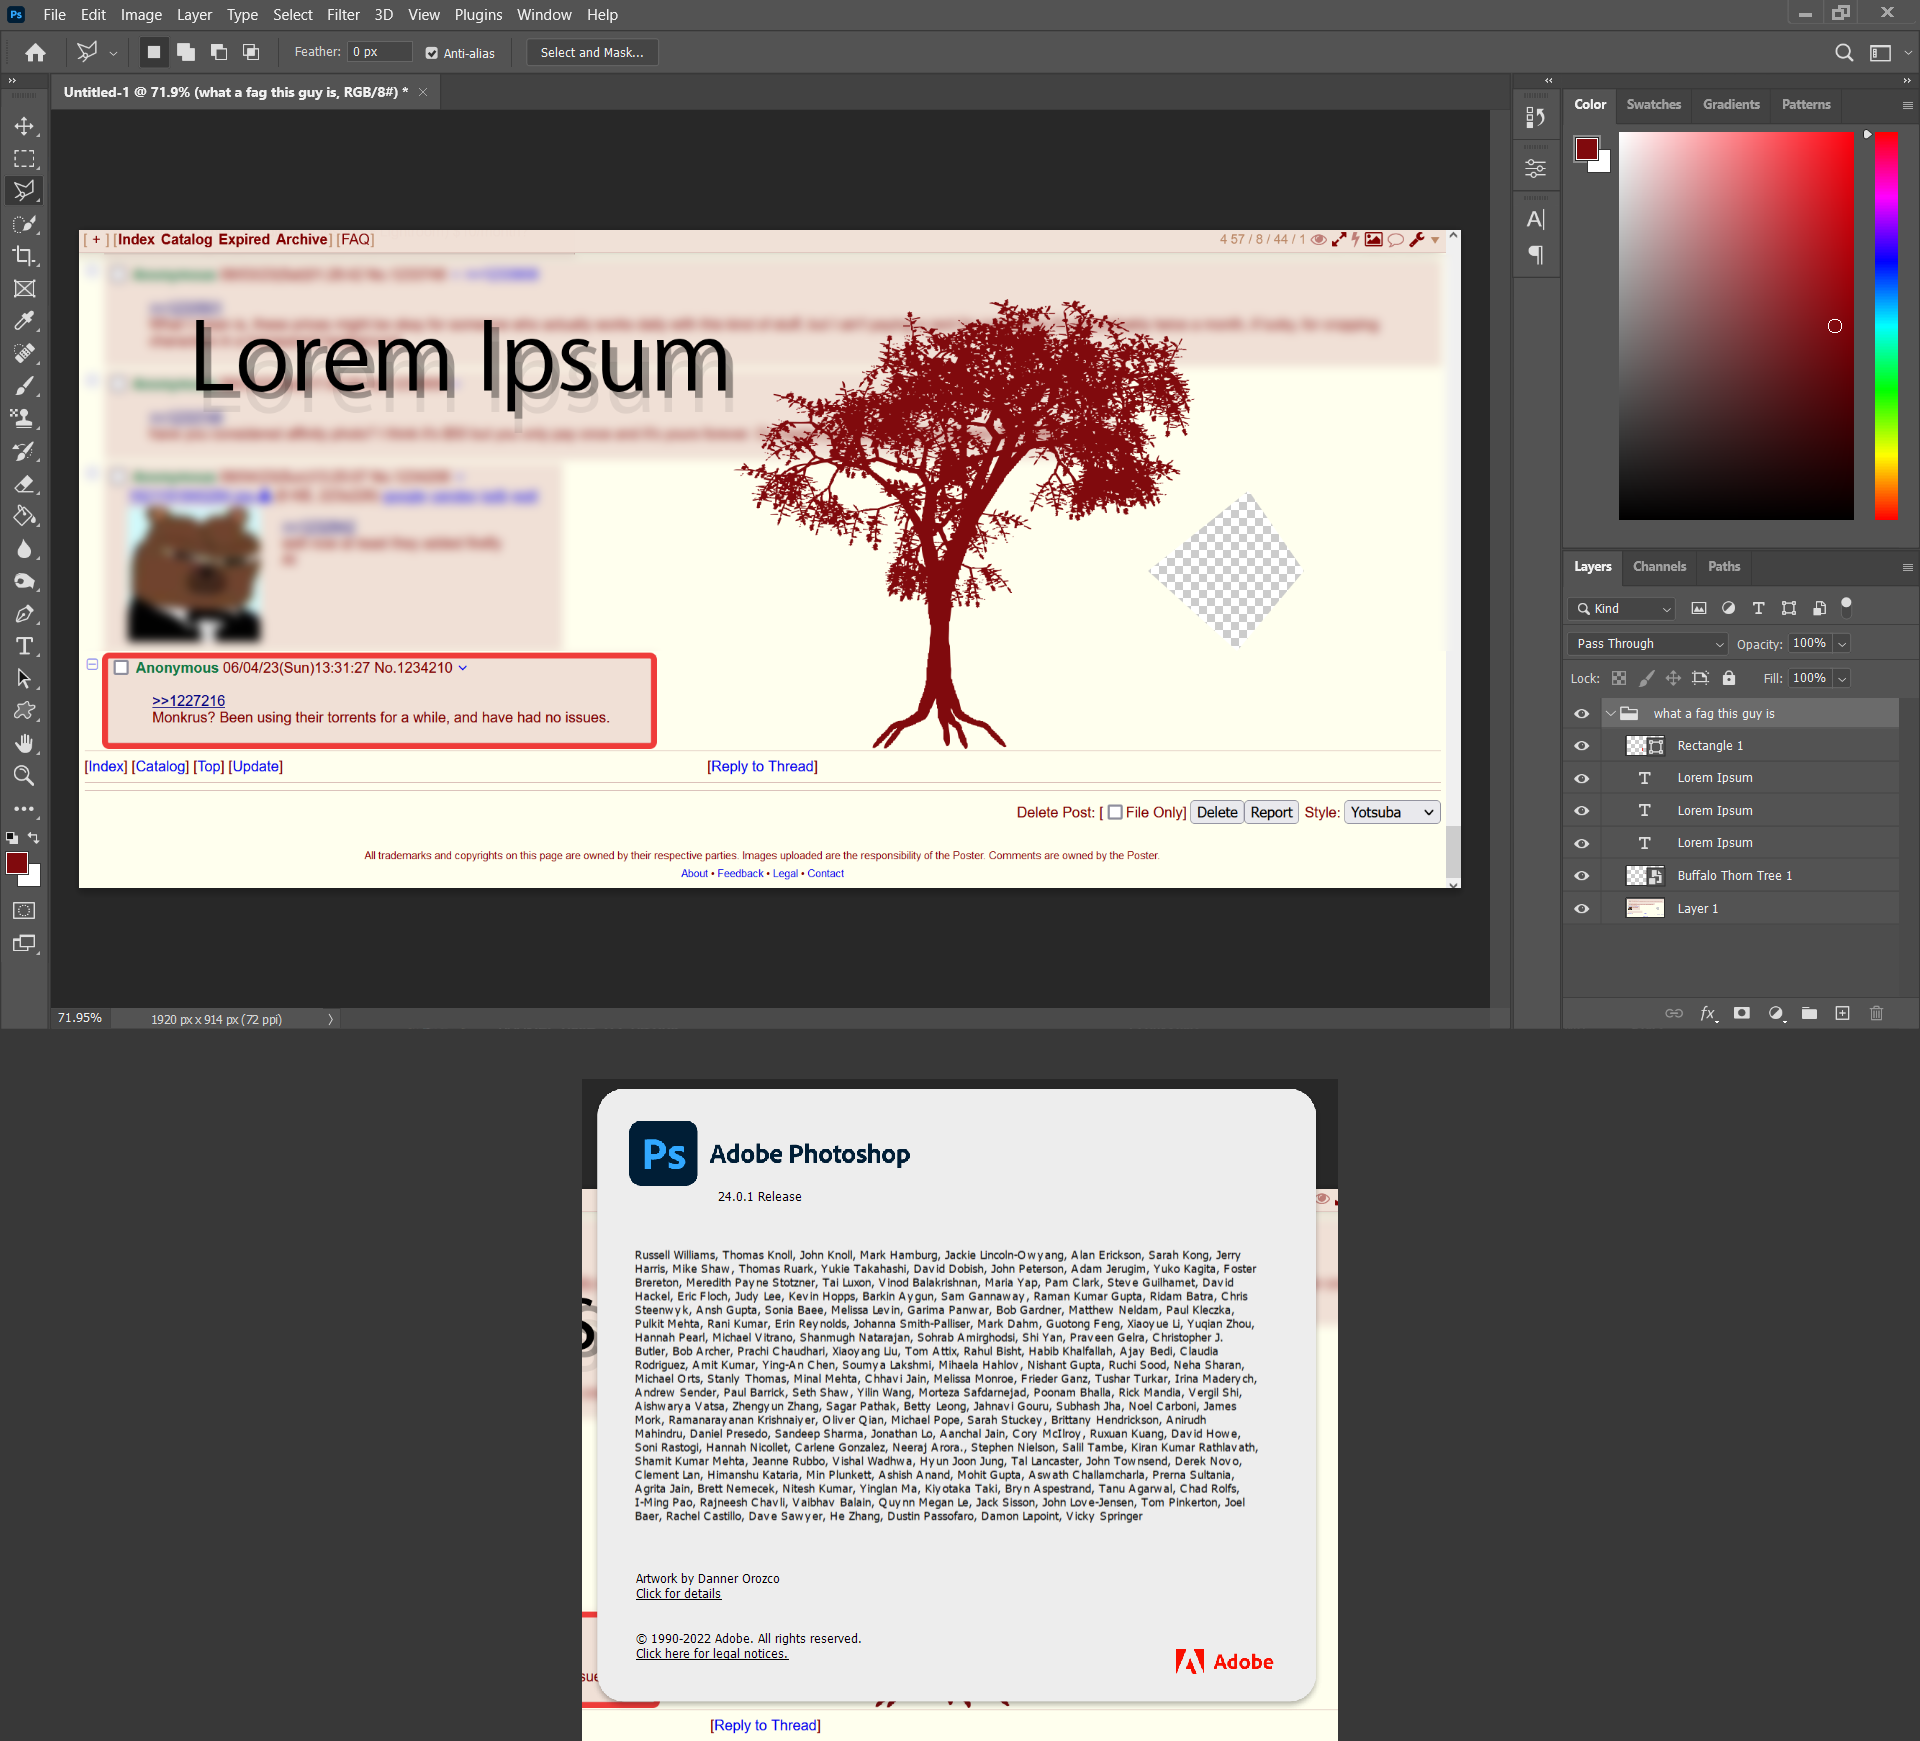Click the foreground color swatch in Color panel
Viewport: 1920px width, 1741px height.
coord(1586,148)
